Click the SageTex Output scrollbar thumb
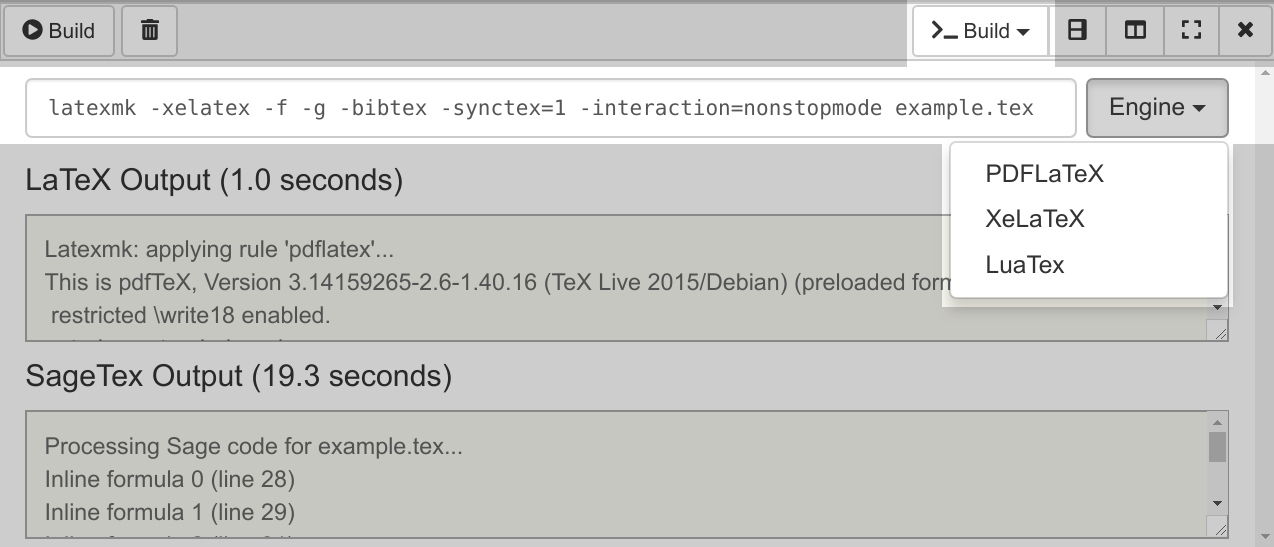Image resolution: width=1274 pixels, height=547 pixels. 1217,447
